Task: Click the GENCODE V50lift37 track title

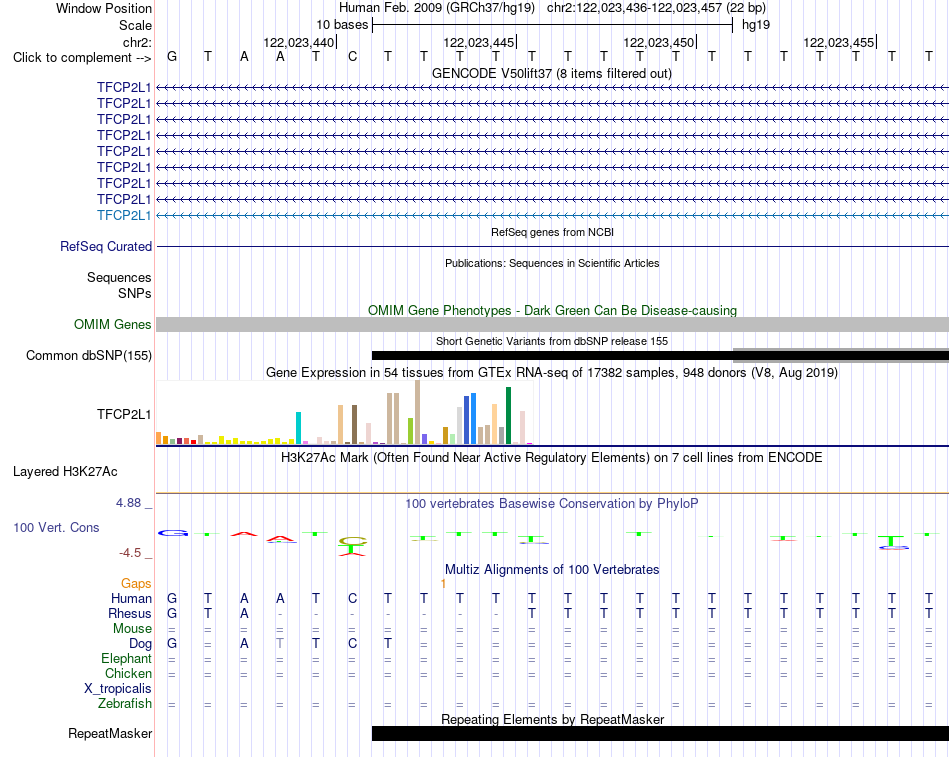Action: (x=552, y=73)
